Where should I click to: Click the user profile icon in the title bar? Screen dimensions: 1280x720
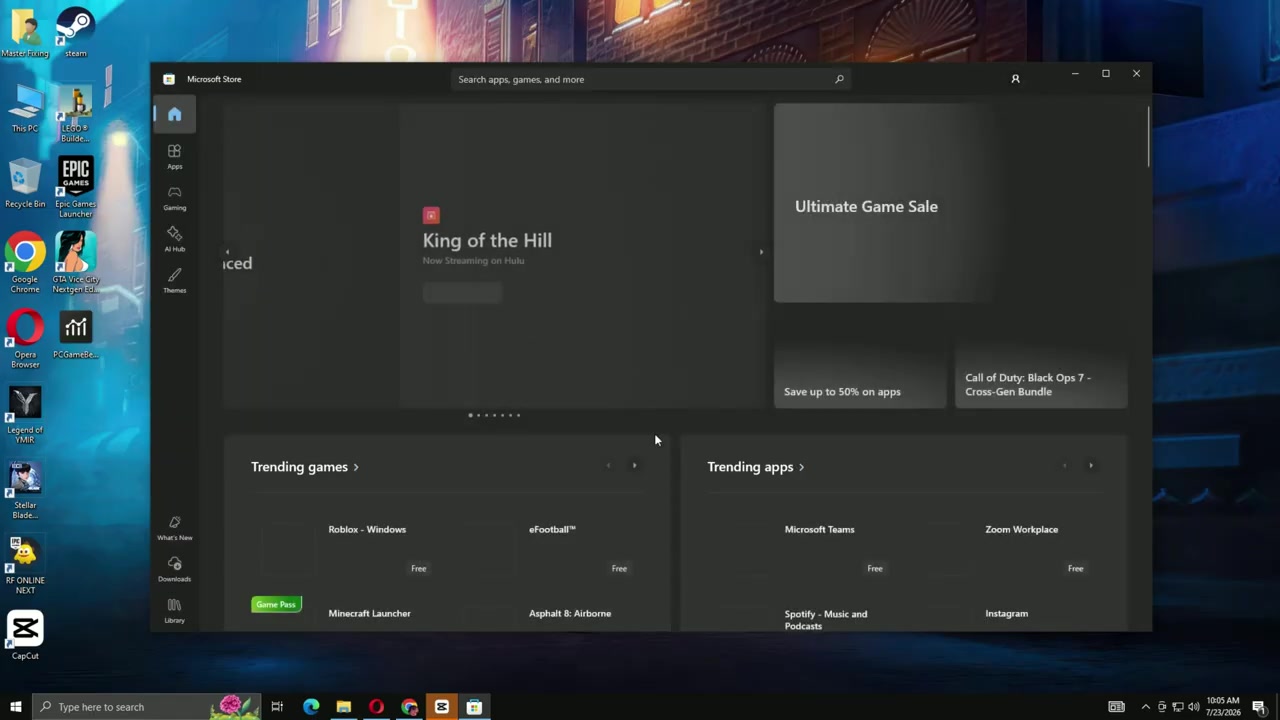click(1015, 79)
